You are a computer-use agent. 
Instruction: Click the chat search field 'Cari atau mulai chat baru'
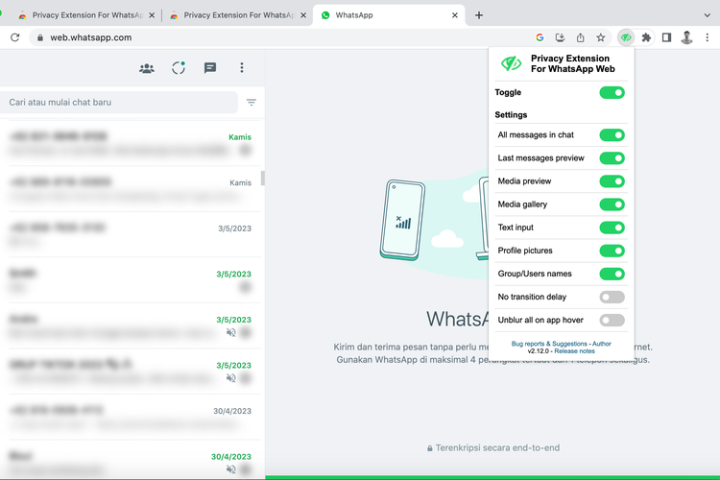[119, 102]
